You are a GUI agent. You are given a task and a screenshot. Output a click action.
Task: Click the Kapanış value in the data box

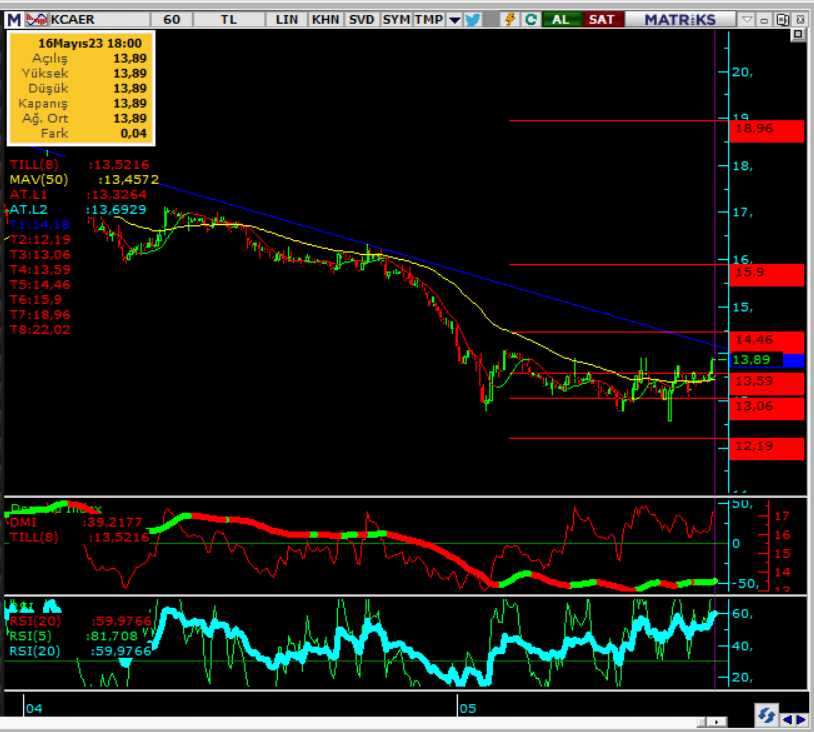pyautogui.click(x=130, y=103)
